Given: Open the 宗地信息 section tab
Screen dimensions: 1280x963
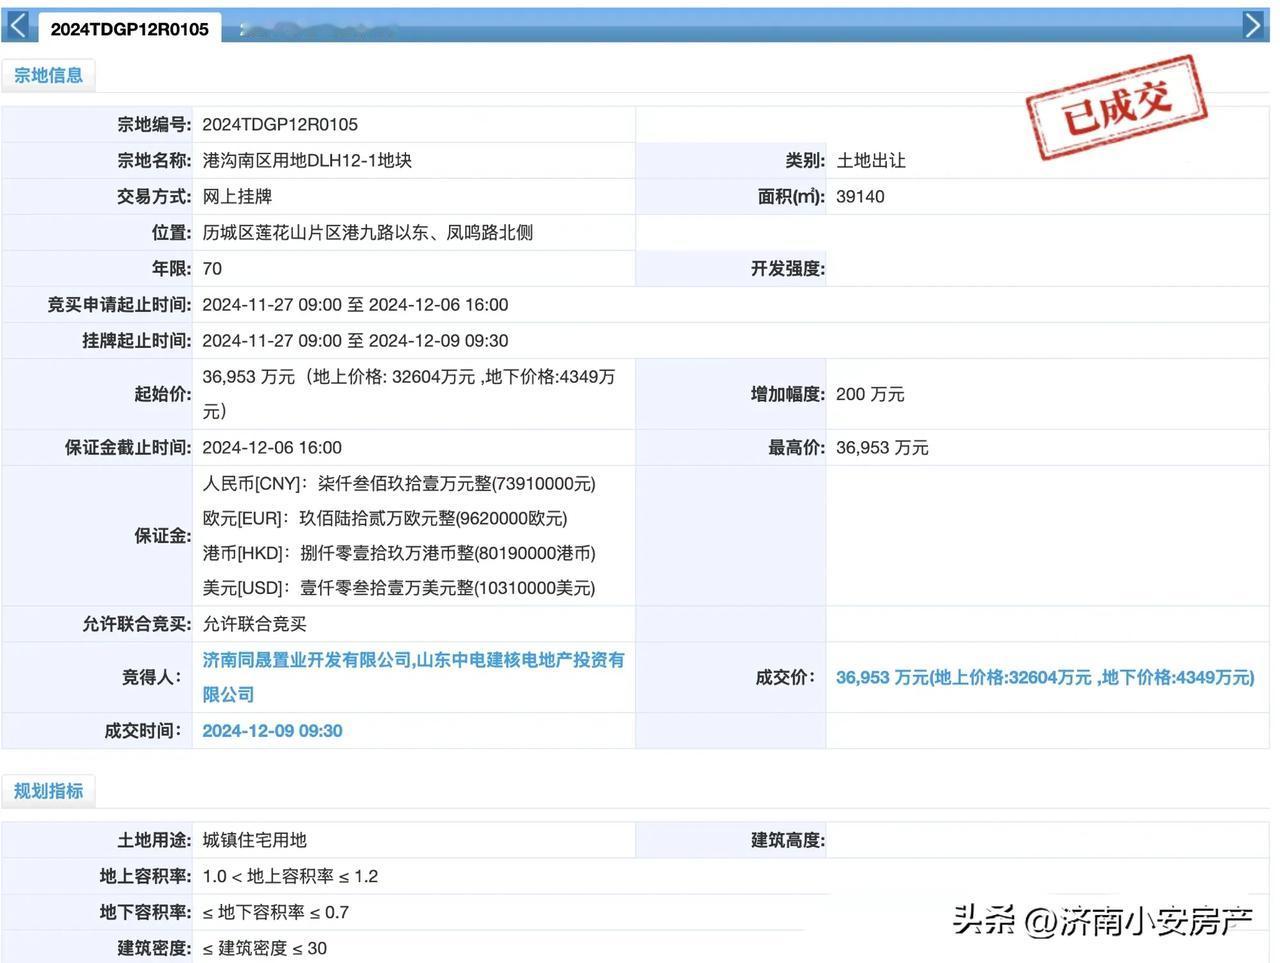Looking at the screenshot, I should coord(48,75).
